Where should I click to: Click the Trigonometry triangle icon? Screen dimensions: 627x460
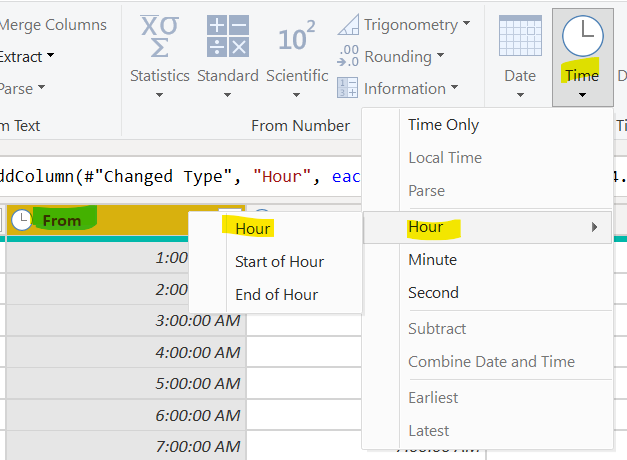click(348, 25)
